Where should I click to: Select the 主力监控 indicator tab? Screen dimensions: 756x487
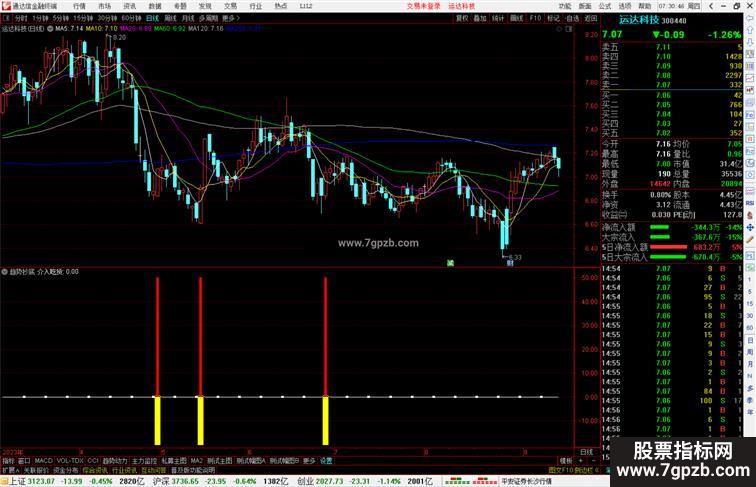pyautogui.click(x=144, y=461)
